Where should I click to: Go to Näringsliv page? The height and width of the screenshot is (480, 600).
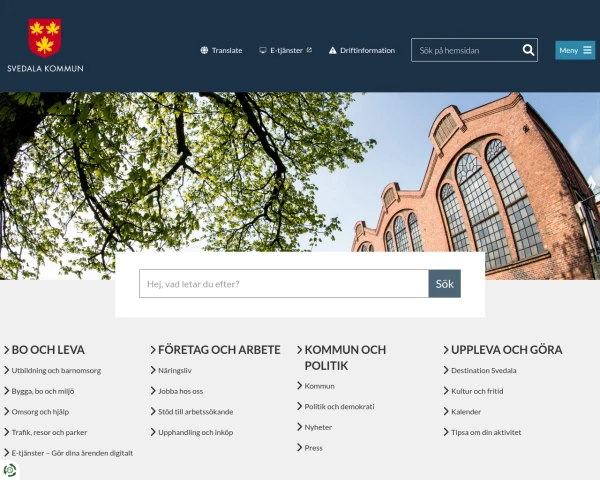[175, 371]
